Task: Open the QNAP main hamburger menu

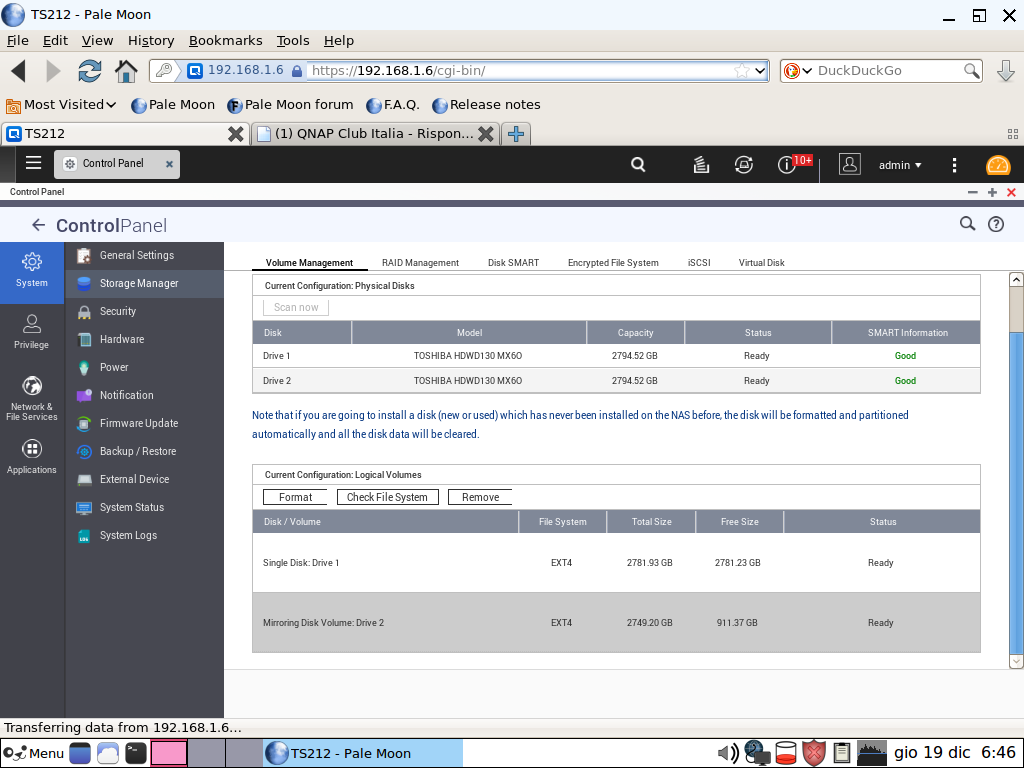Action: [x=33, y=164]
